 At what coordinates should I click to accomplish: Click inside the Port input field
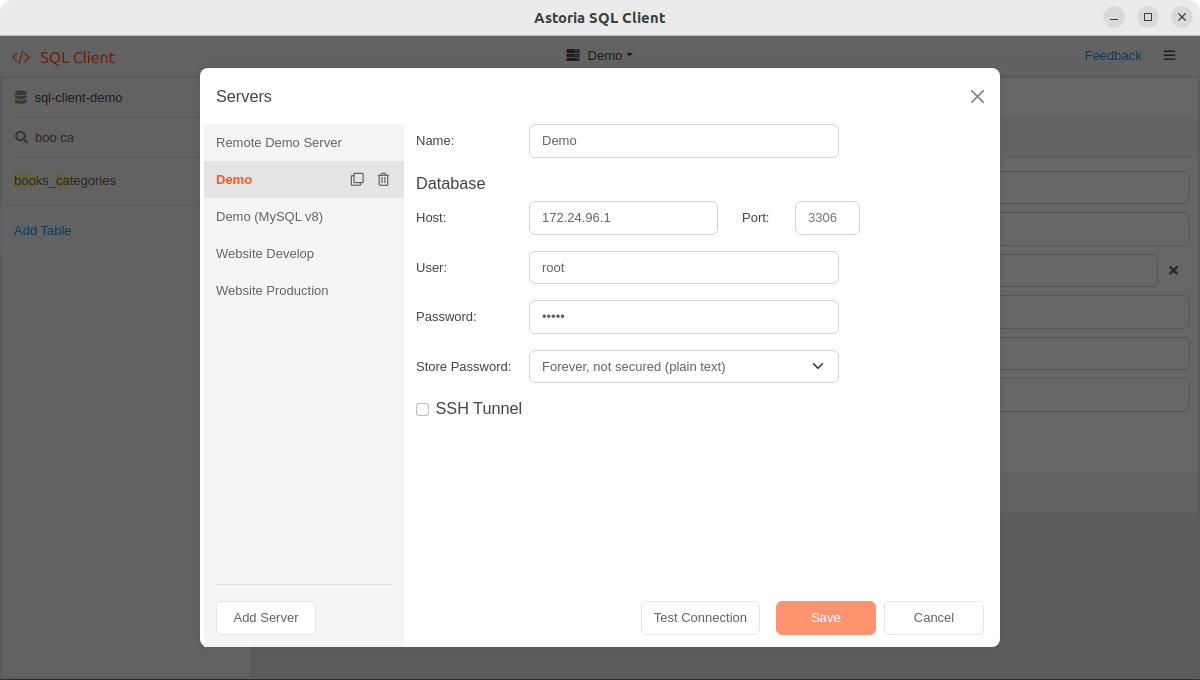[x=826, y=217]
